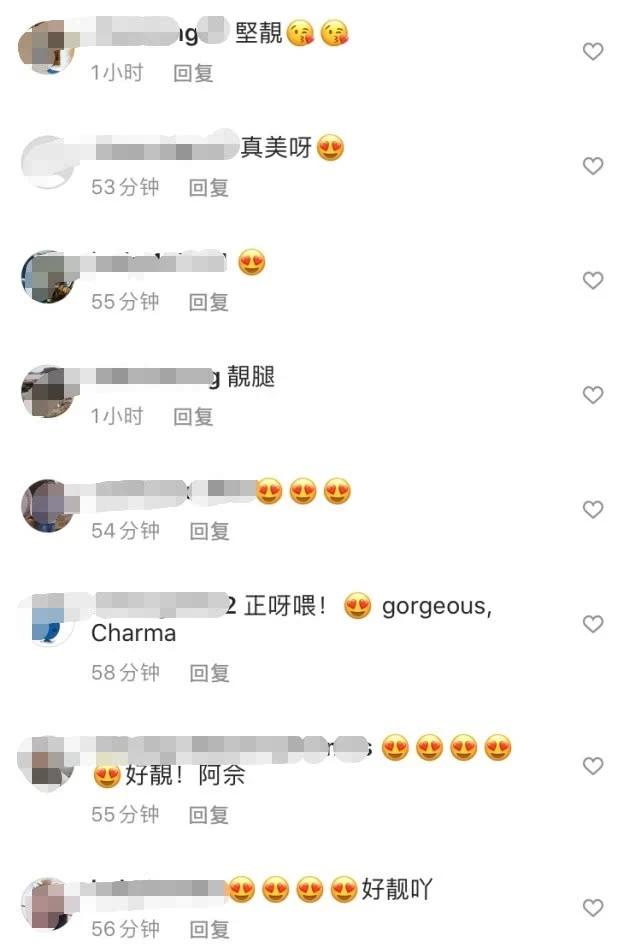Image resolution: width=640 pixels, height=952 pixels.
Task: Heart the 54分钟 three-emoji comment
Action: point(593,509)
